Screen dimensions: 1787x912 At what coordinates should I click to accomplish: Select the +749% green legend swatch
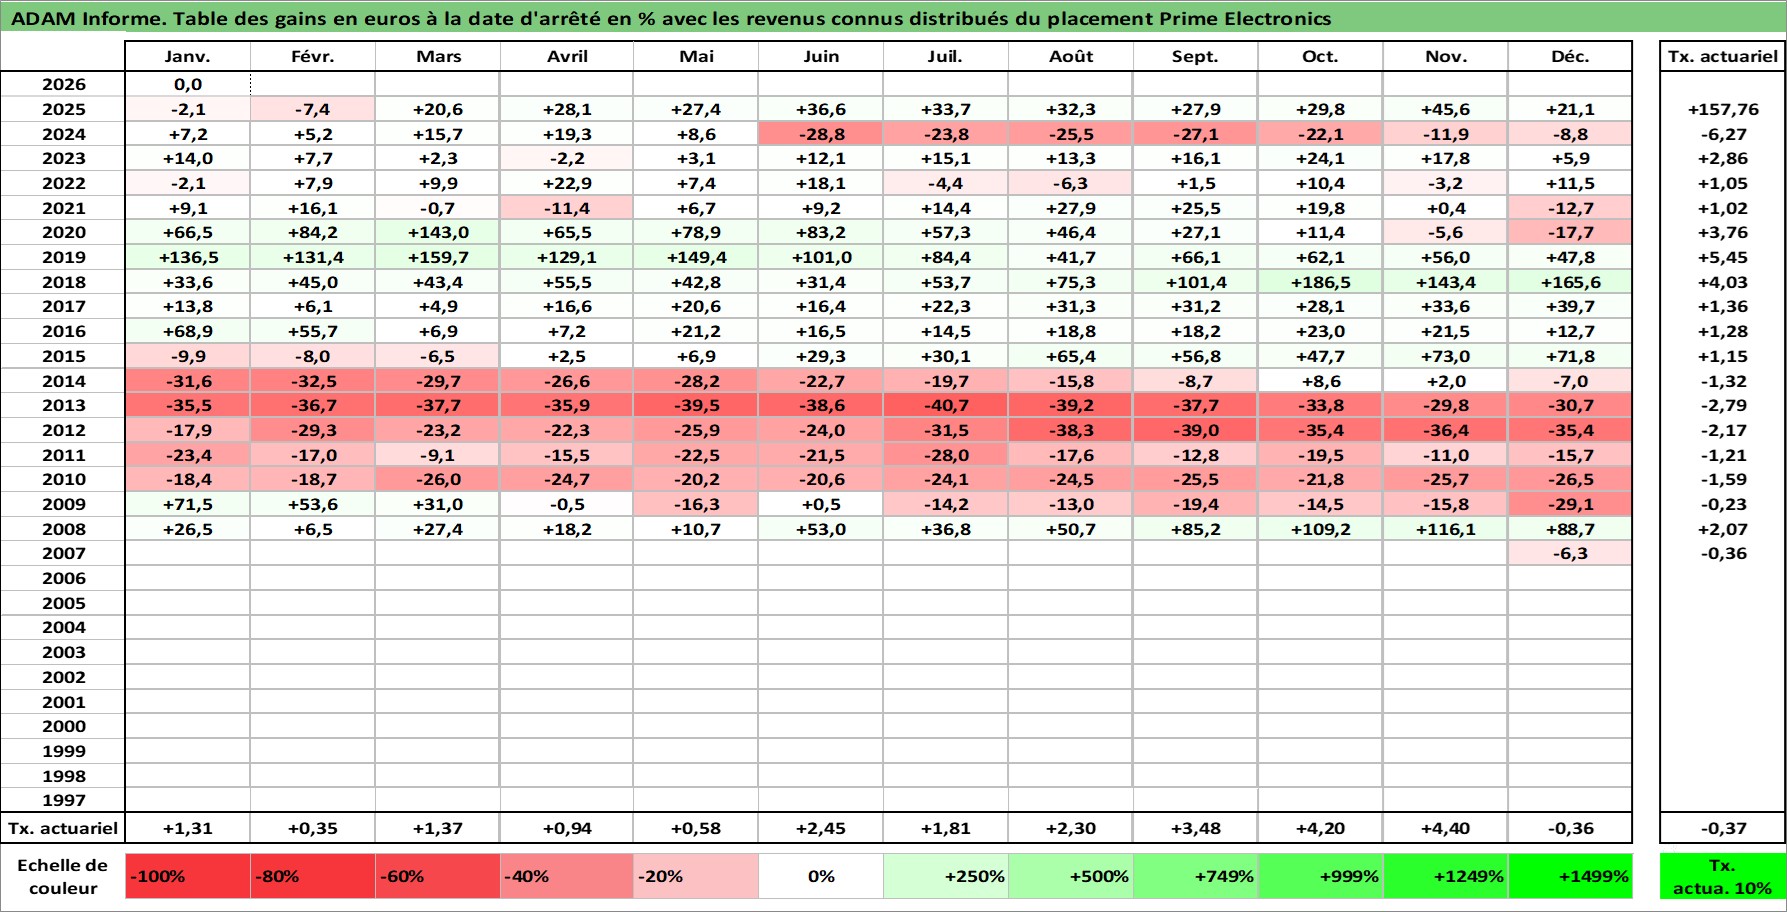click(x=1195, y=876)
